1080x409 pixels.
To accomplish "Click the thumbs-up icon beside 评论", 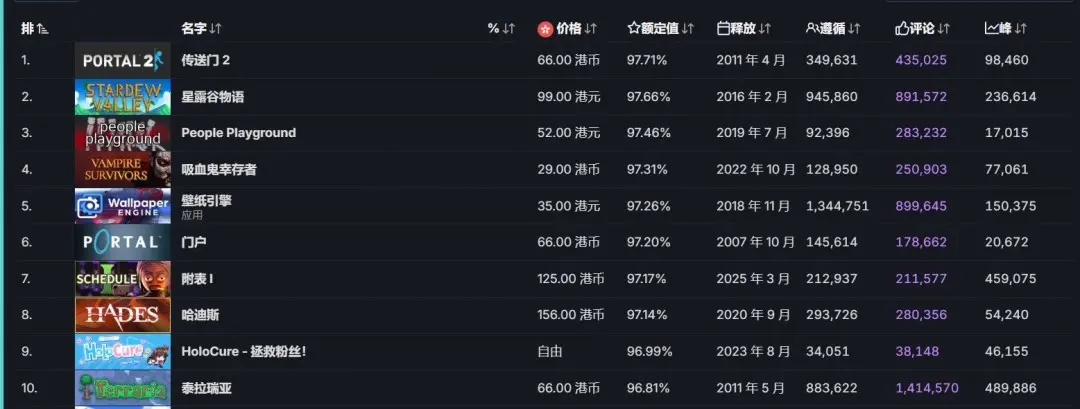I will (902, 28).
